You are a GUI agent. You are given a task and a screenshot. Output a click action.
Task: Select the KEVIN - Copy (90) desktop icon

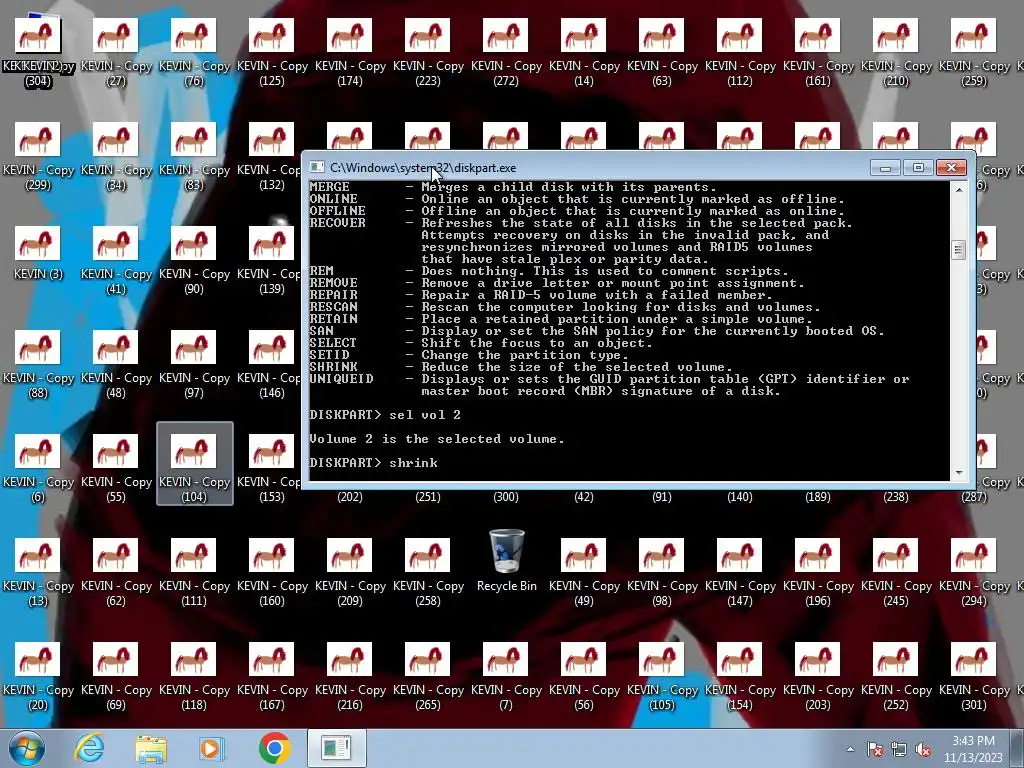(x=194, y=260)
